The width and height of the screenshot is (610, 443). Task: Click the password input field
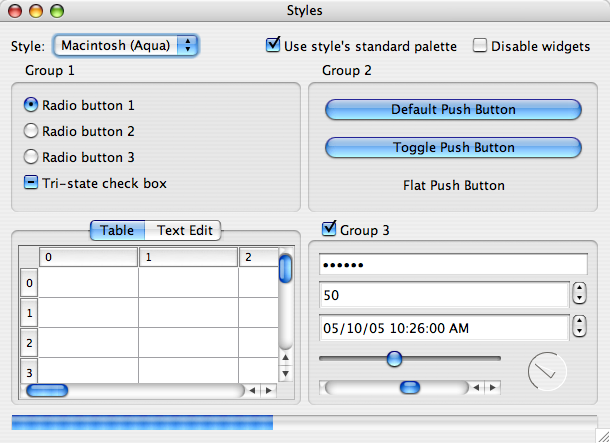(x=452, y=266)
